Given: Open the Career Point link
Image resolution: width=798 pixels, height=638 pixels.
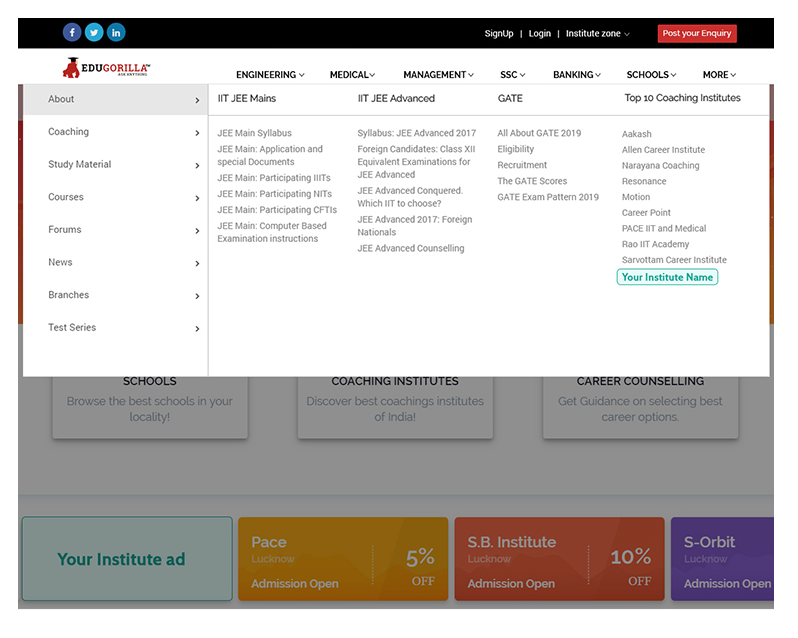Looking at the screenshot, I should point(646,213).
